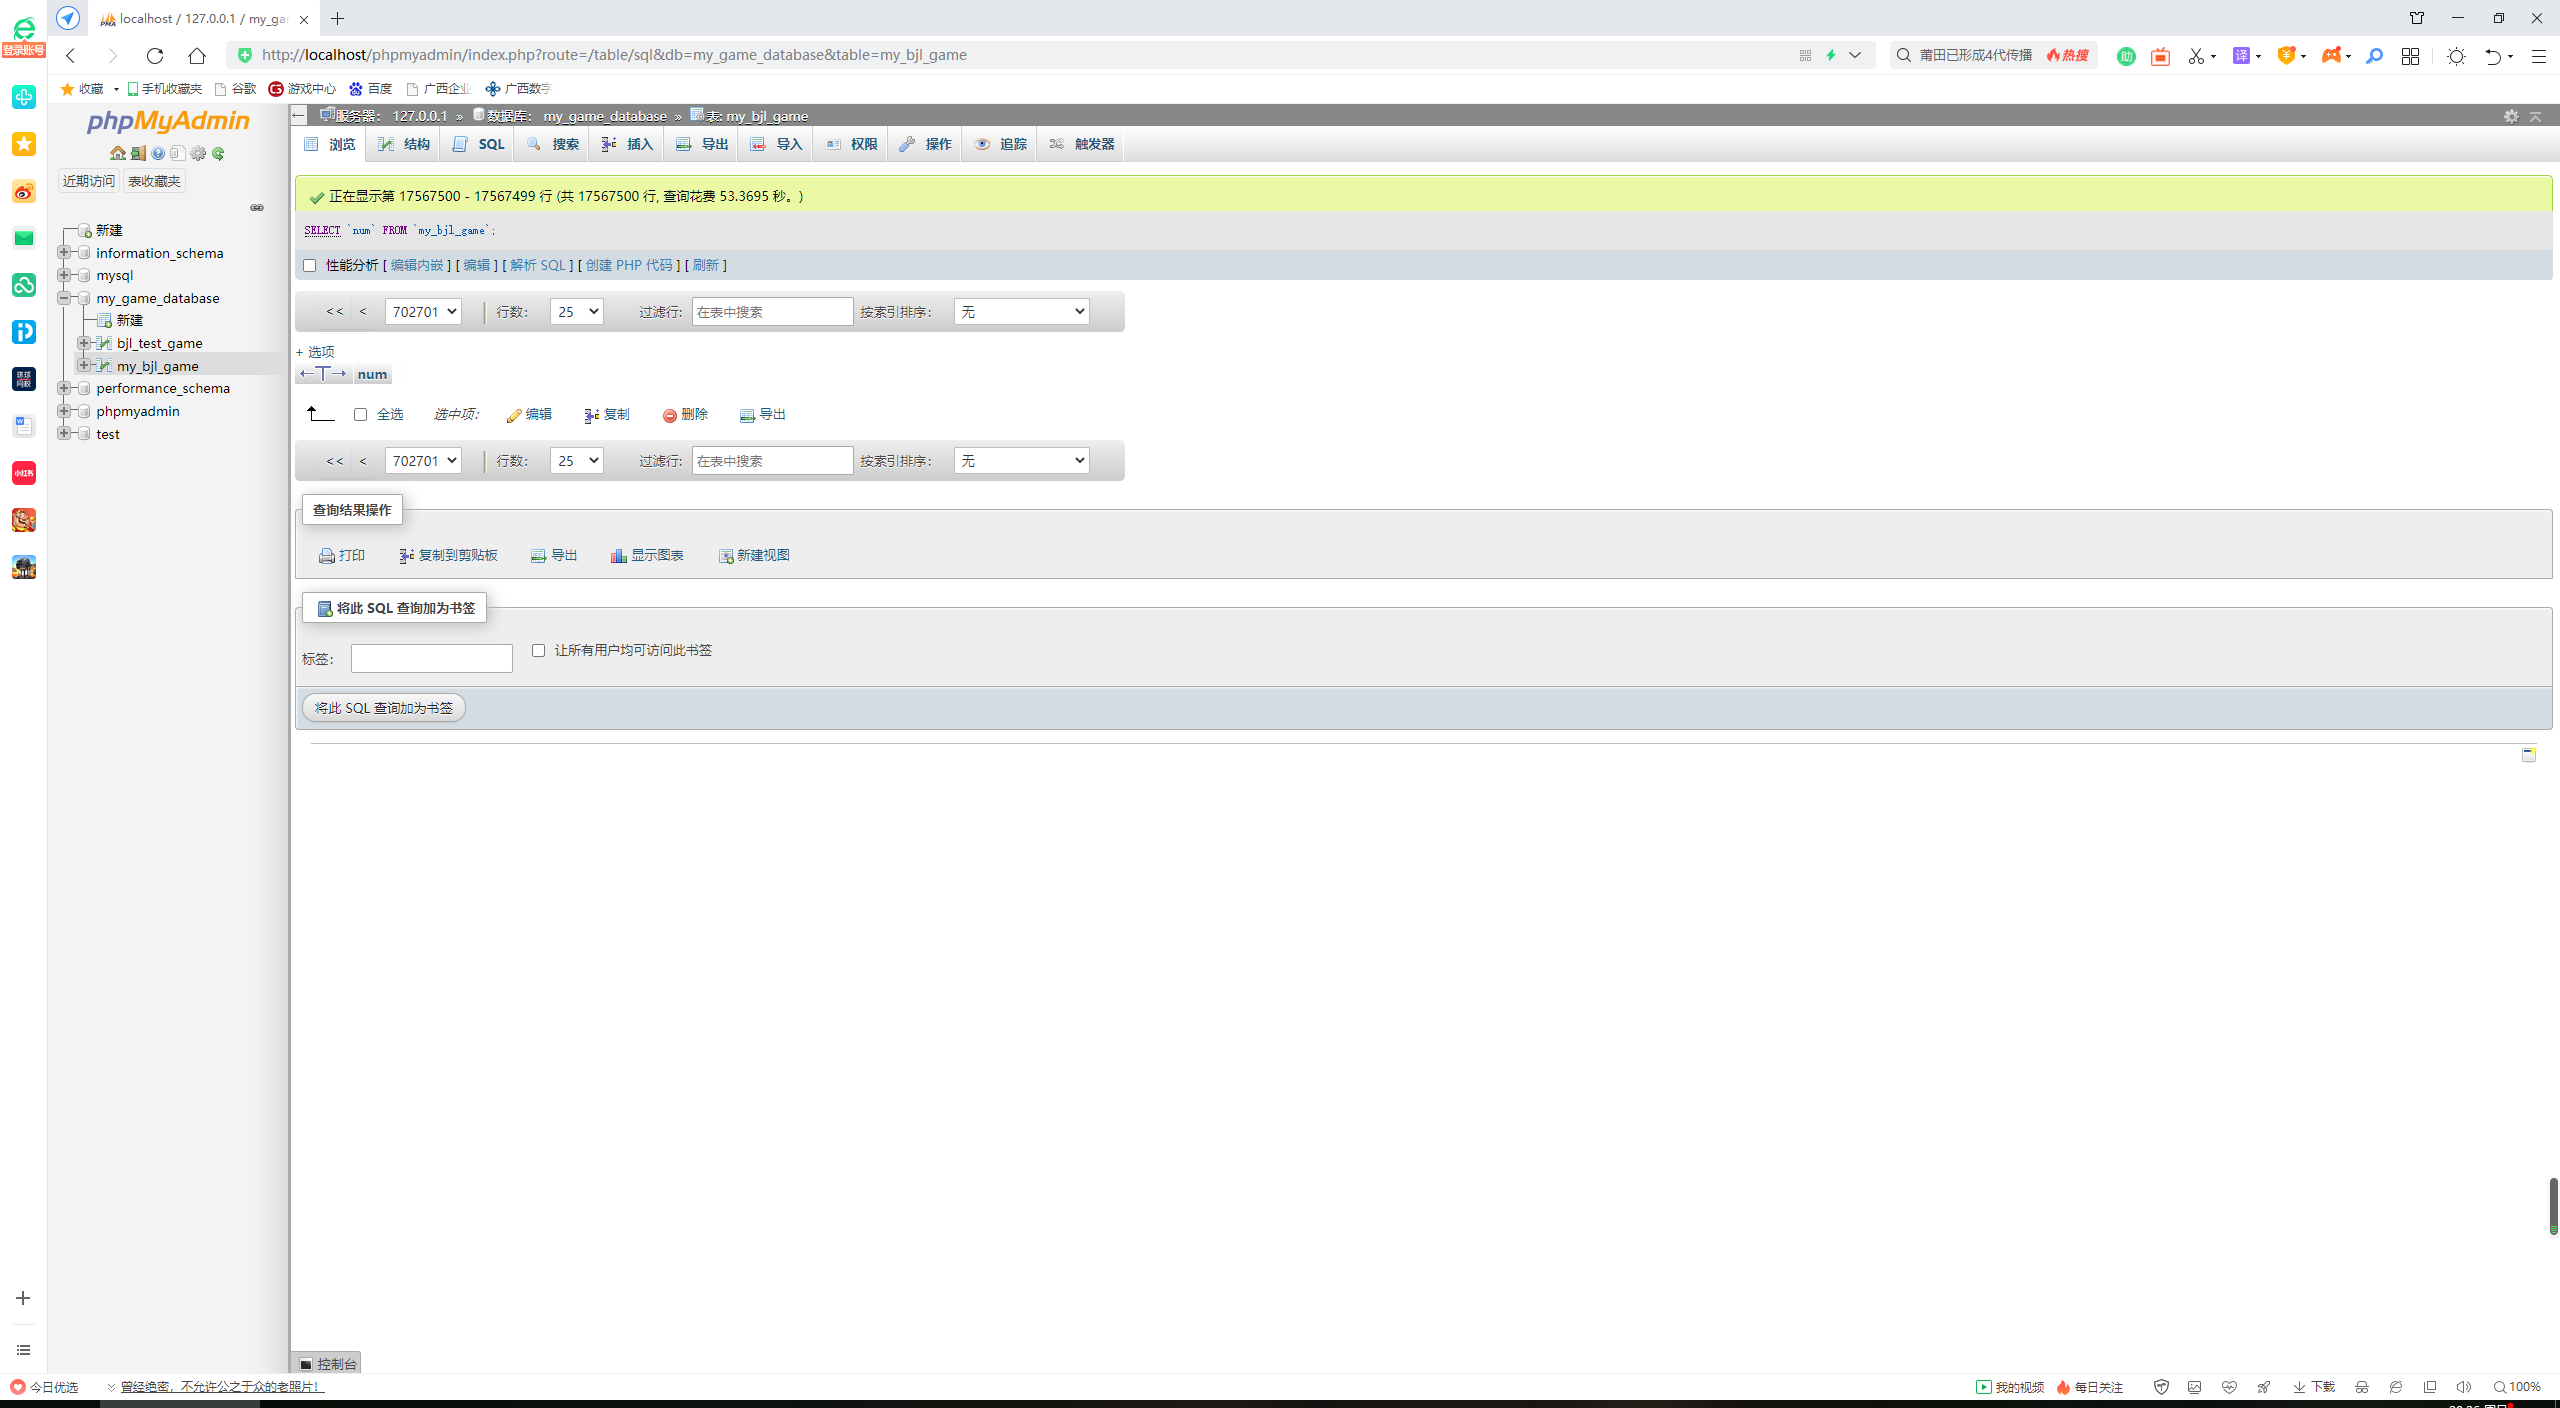Open the phpMyAdmin documentation help icon
The width and height of the screenshot is (2560, 1408).
(158, 153)
